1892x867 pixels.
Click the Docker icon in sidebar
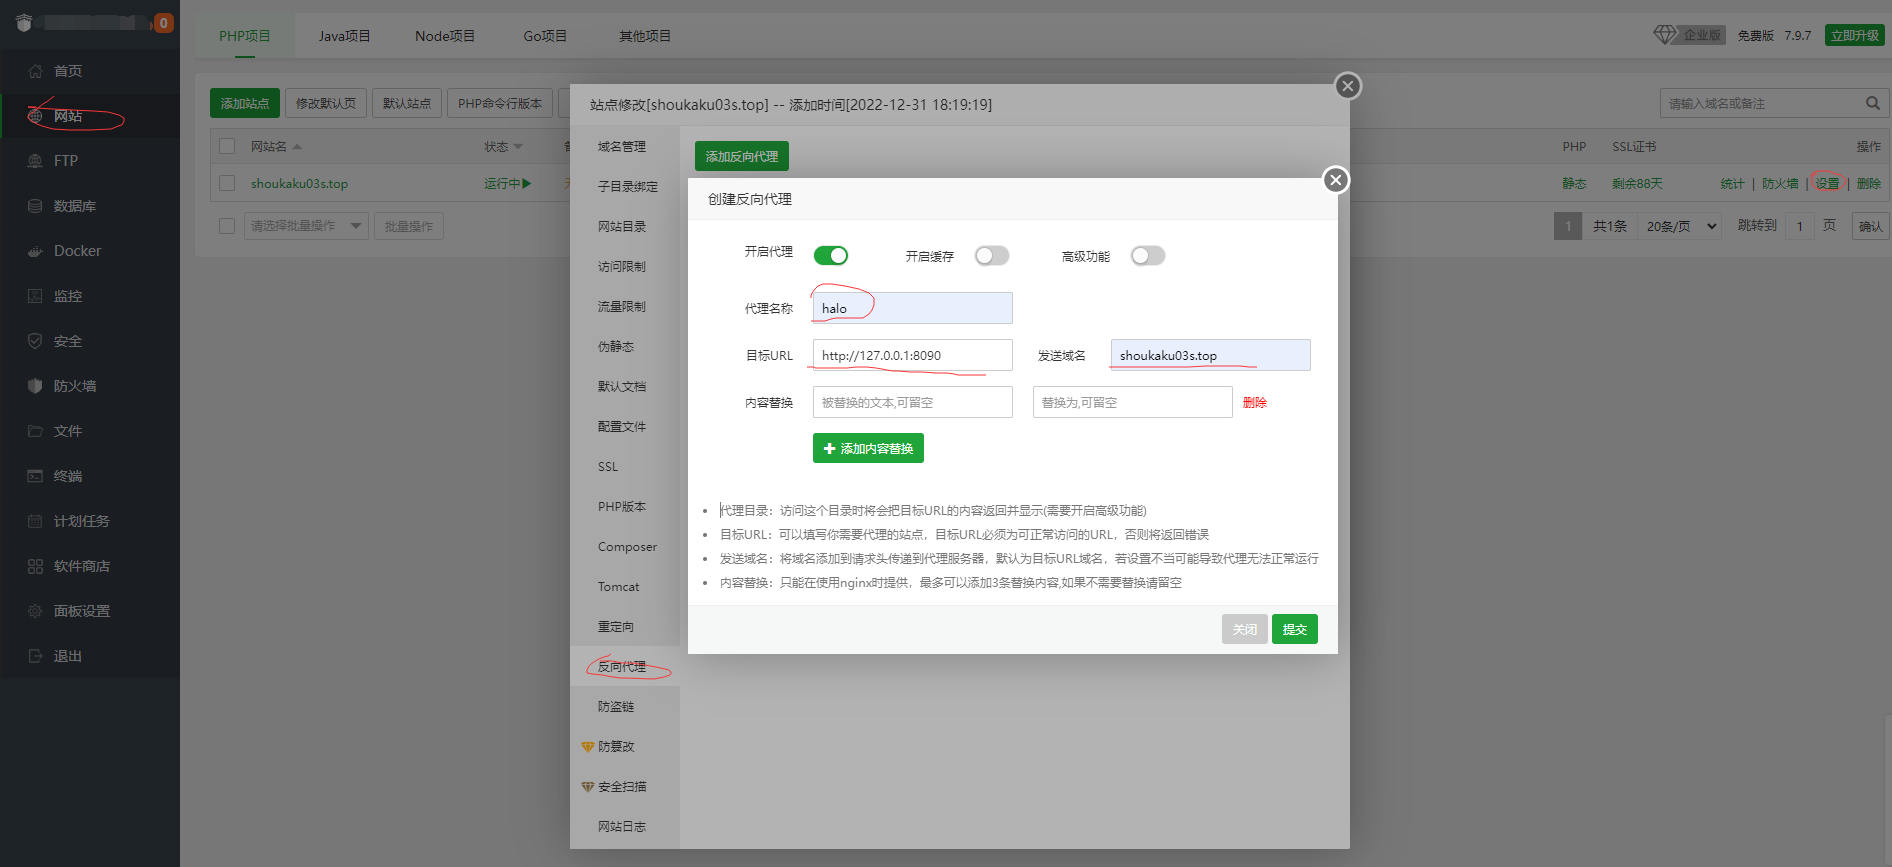point(35,251)
